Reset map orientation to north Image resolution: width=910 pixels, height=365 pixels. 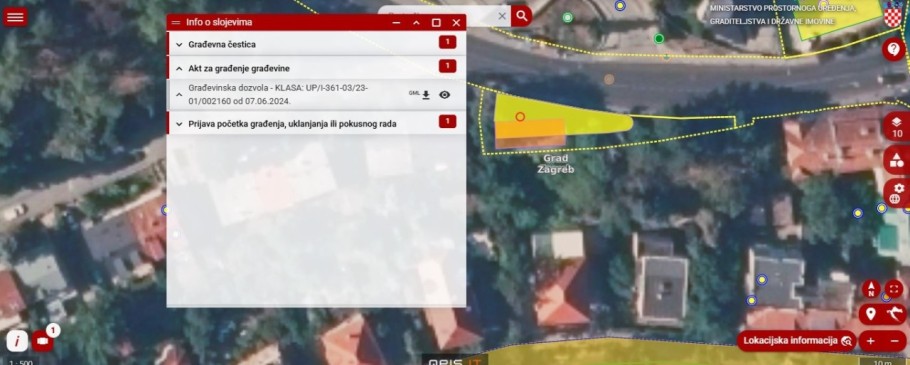[871, 288]
